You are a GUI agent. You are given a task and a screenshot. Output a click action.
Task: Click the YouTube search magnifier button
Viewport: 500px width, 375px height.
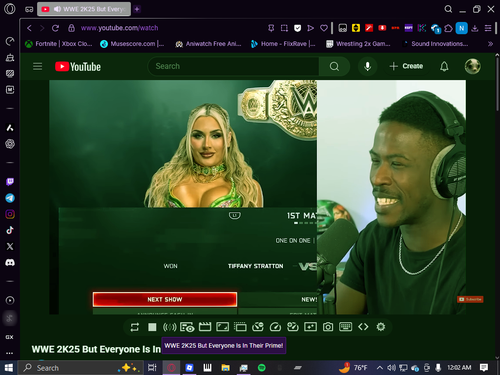(334, 66)
